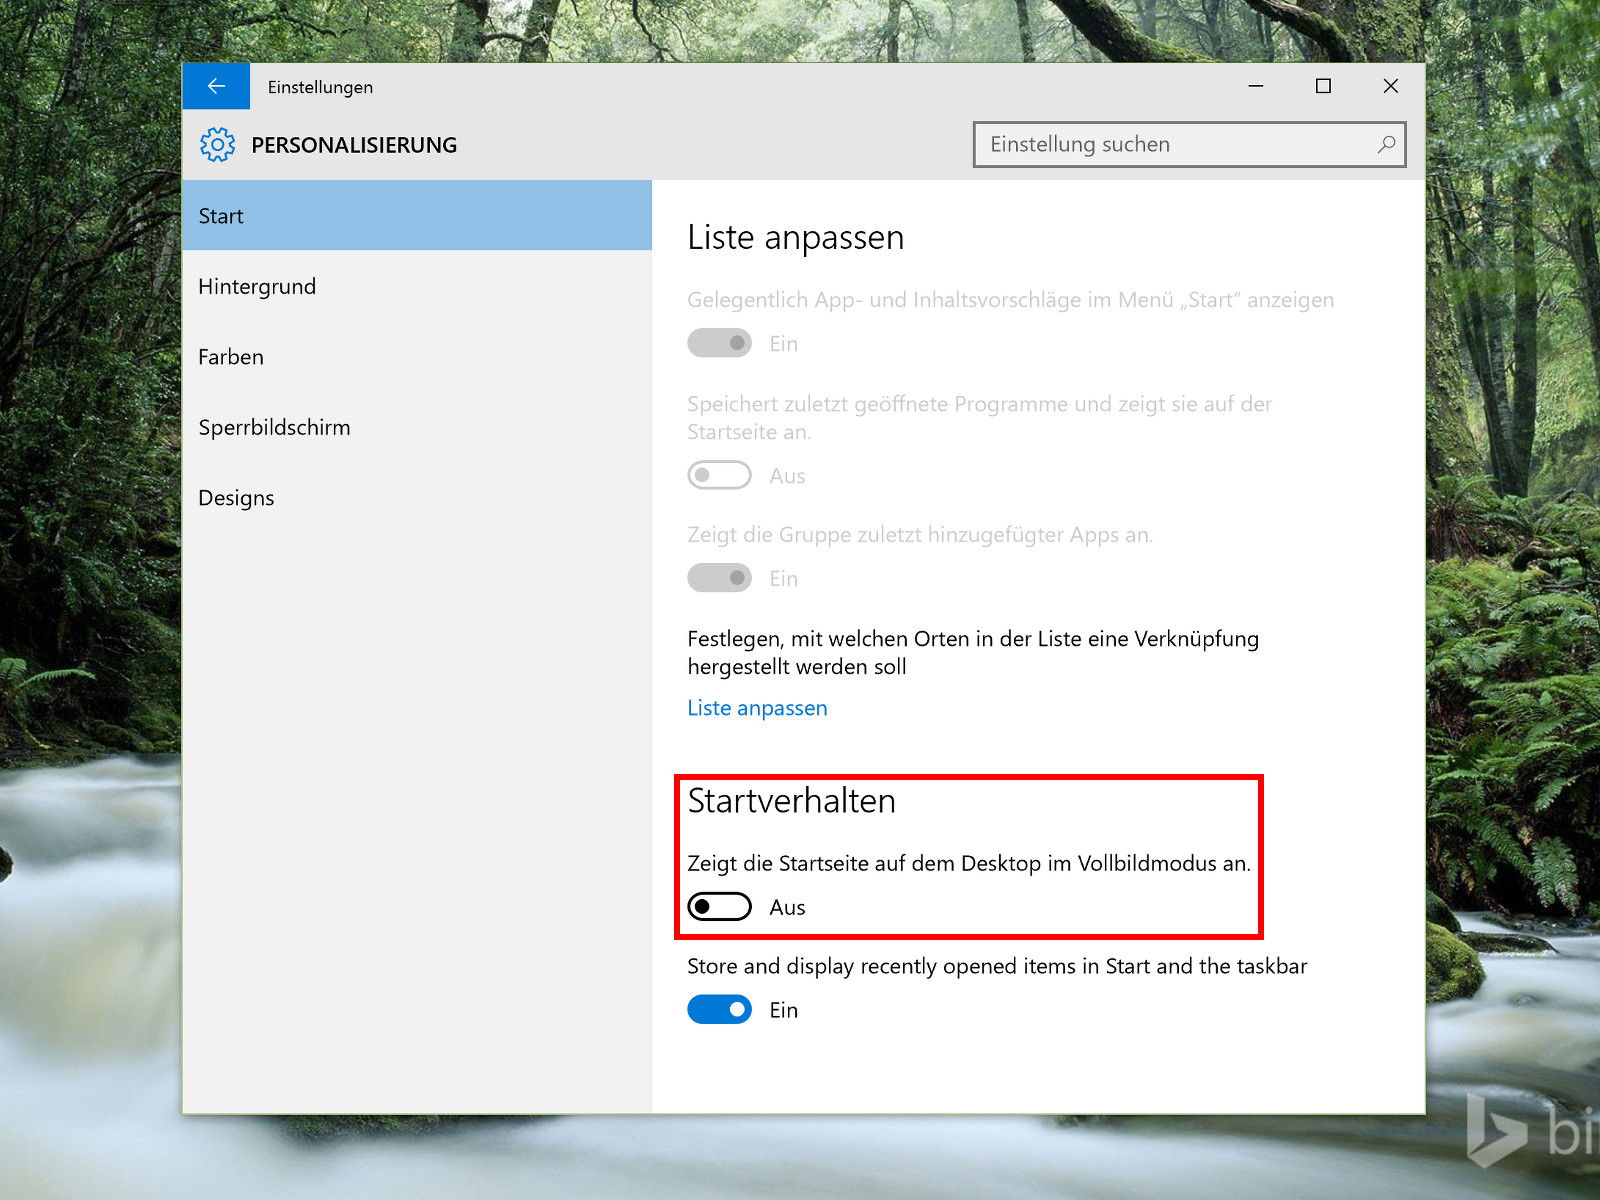Toggle the App- und Inhaltsvorschläge switch
This screenshot has width=1600, height=1200.
(x=719, y=343)
